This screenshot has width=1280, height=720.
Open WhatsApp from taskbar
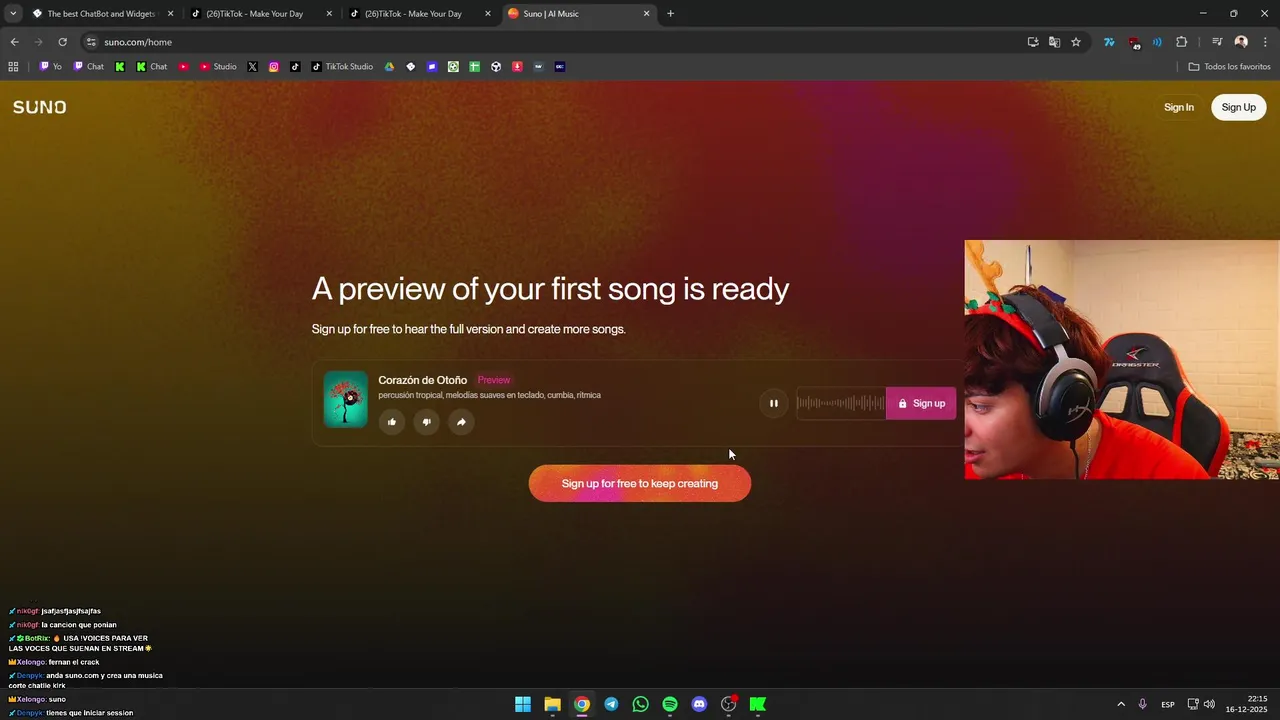640,704
